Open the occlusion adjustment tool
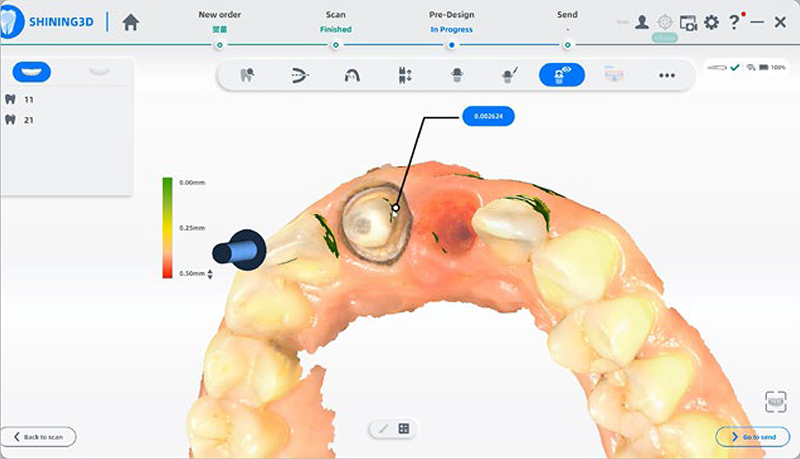Viewport: 800px width, 459px height. point(404,75)
